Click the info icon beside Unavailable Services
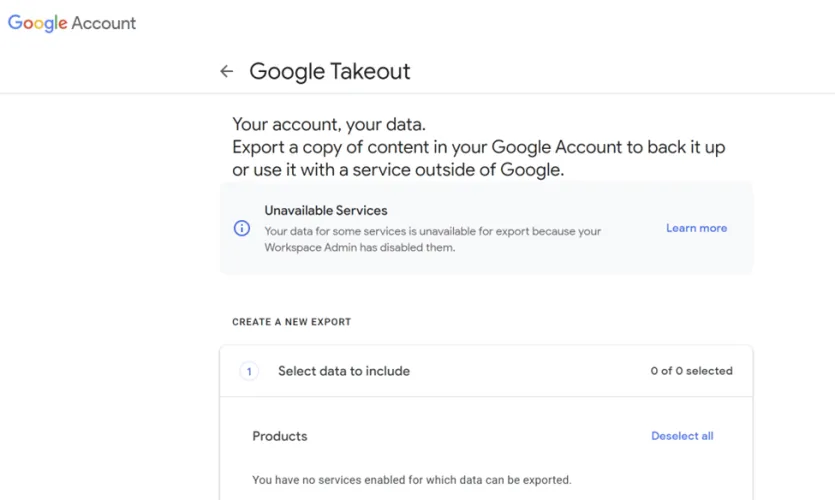This screenshot has width=835, height=500. 241,228
